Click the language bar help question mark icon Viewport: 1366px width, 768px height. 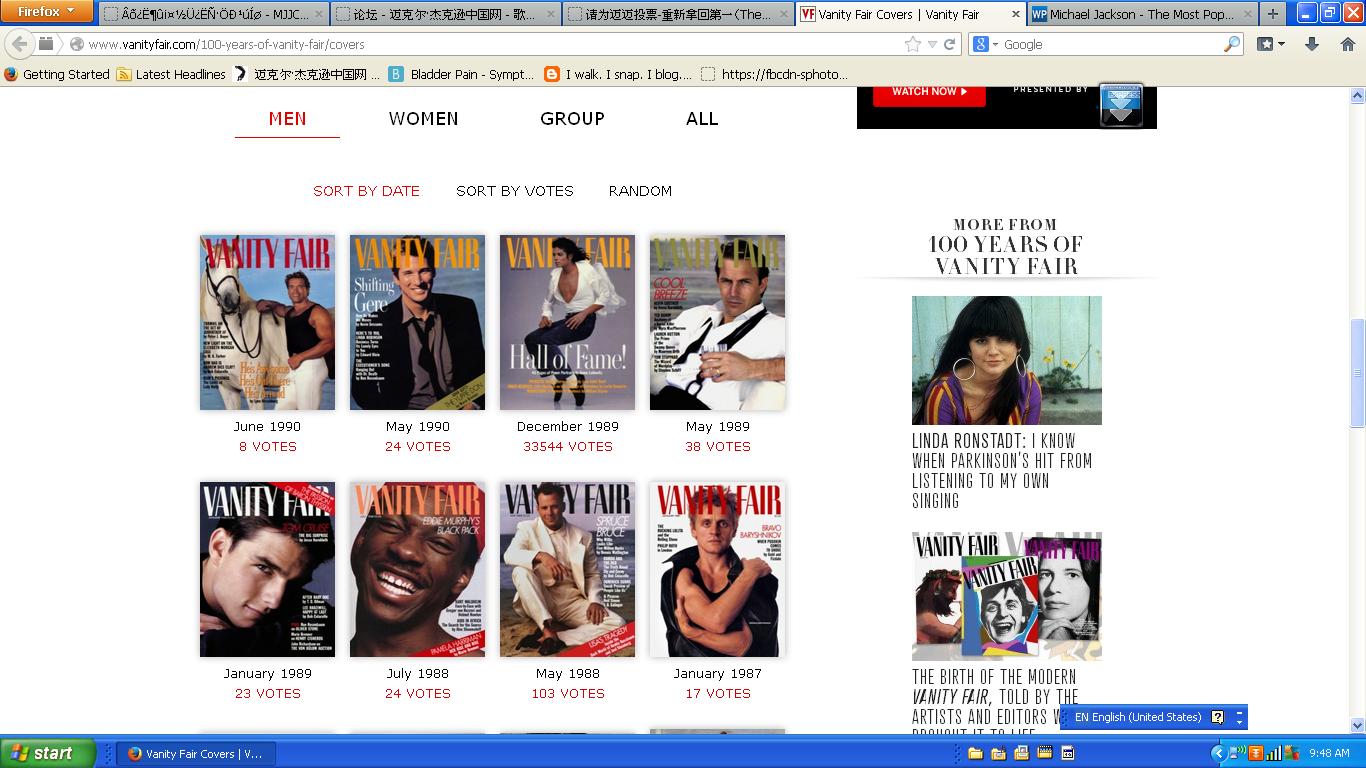click(x=1217, y=717)
